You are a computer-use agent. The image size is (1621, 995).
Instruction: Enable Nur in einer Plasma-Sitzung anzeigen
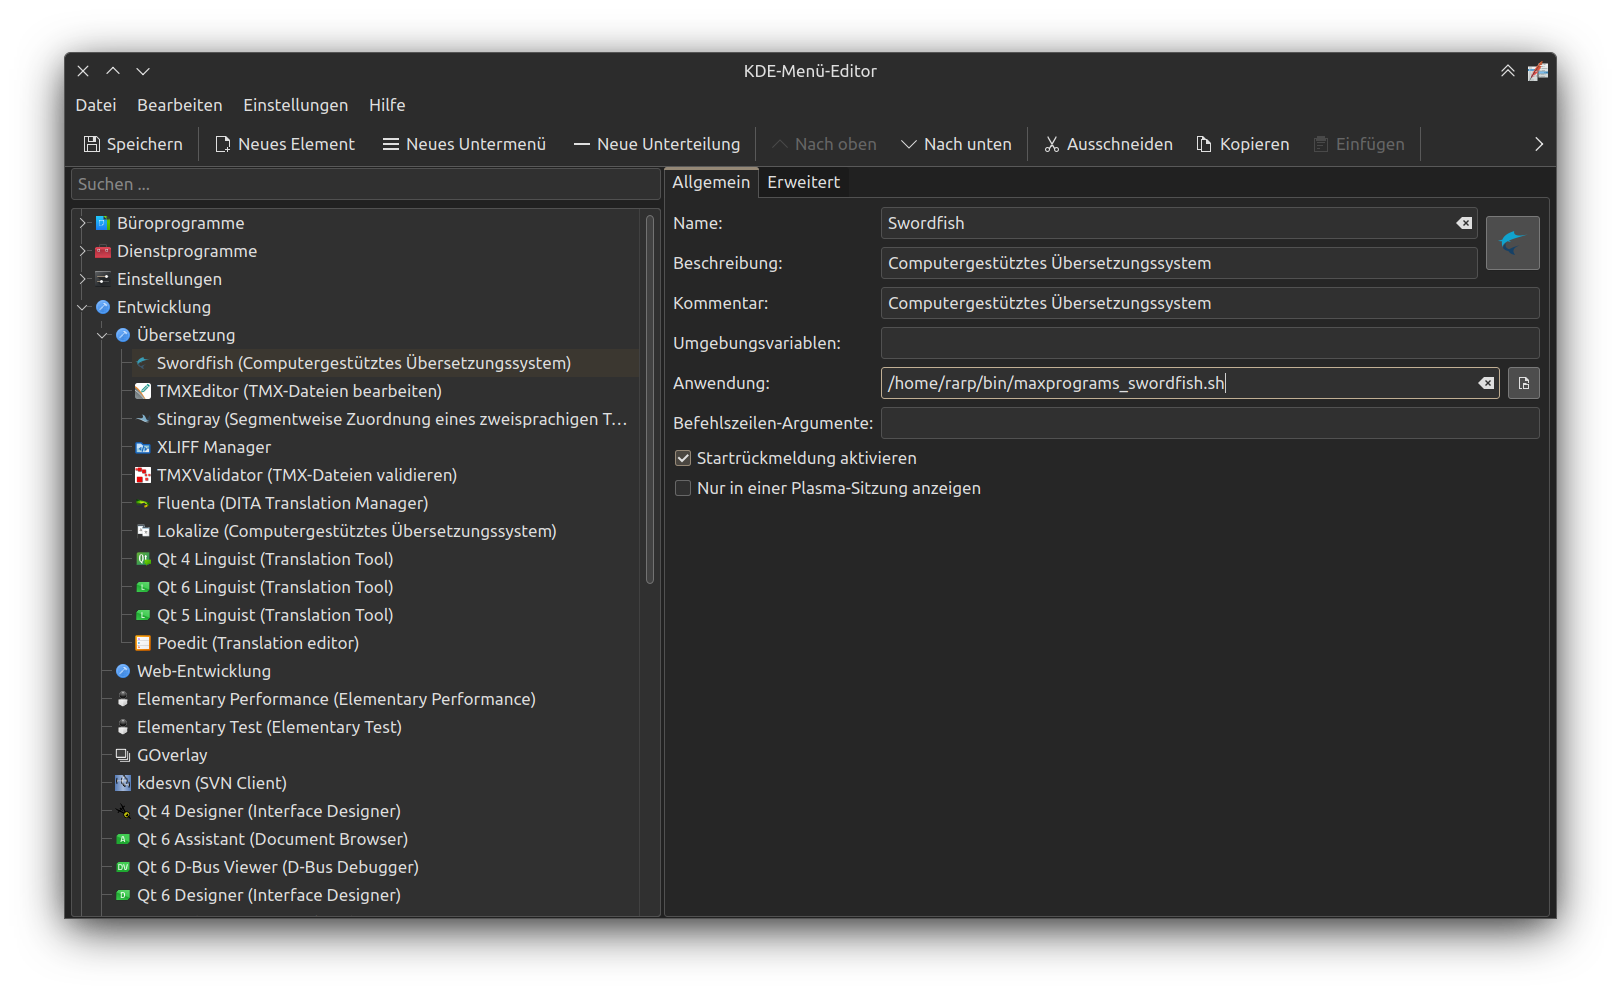click(x=683, y=488)
